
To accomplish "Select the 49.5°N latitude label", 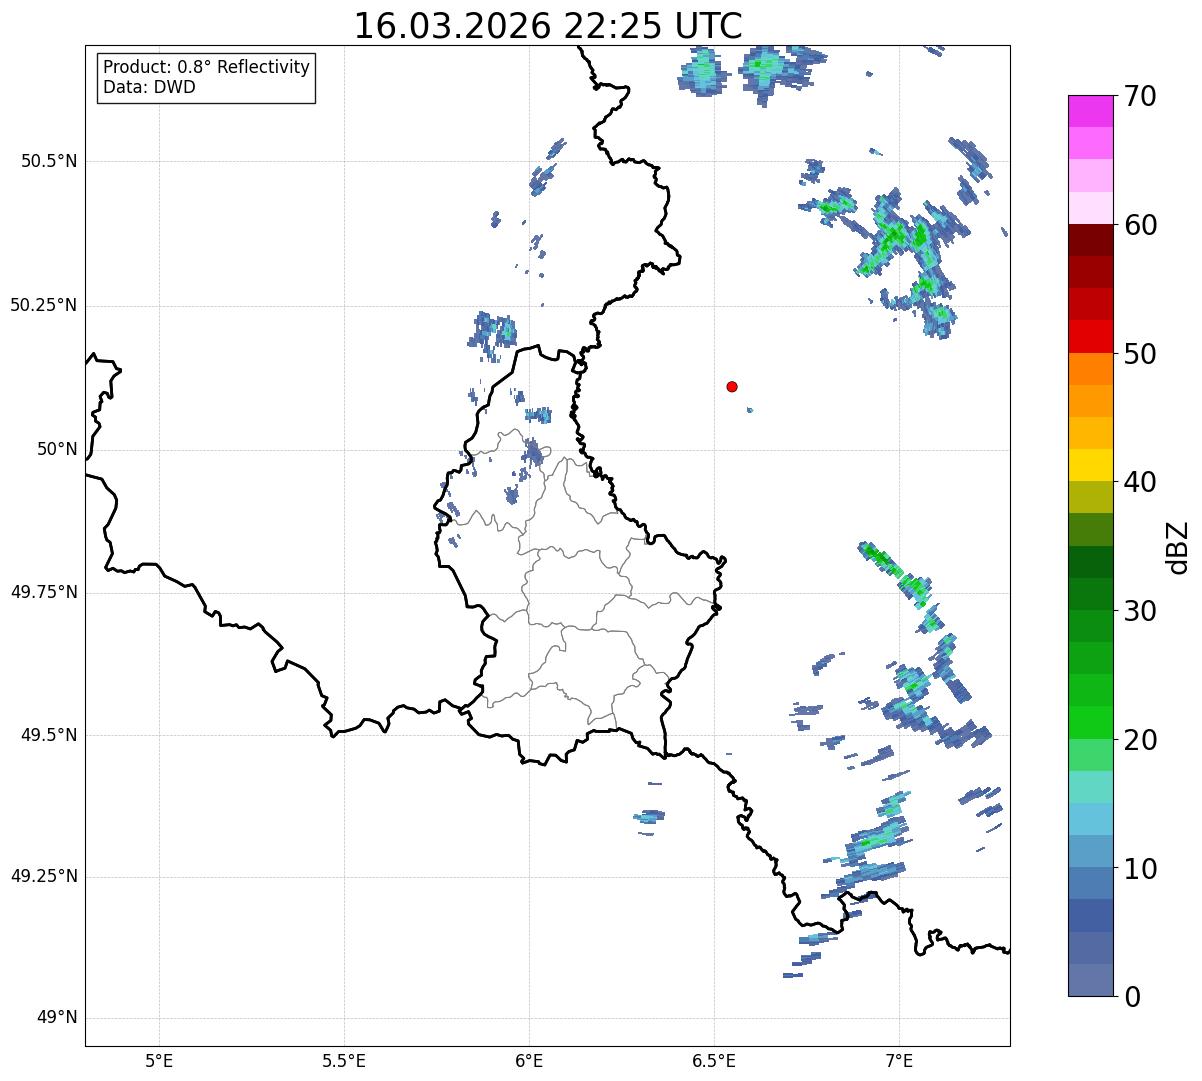I will tap(49, 735).
